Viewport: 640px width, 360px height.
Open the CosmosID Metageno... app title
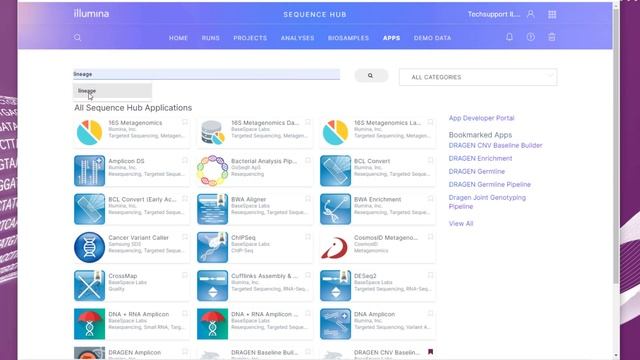[x=386, y=238]
